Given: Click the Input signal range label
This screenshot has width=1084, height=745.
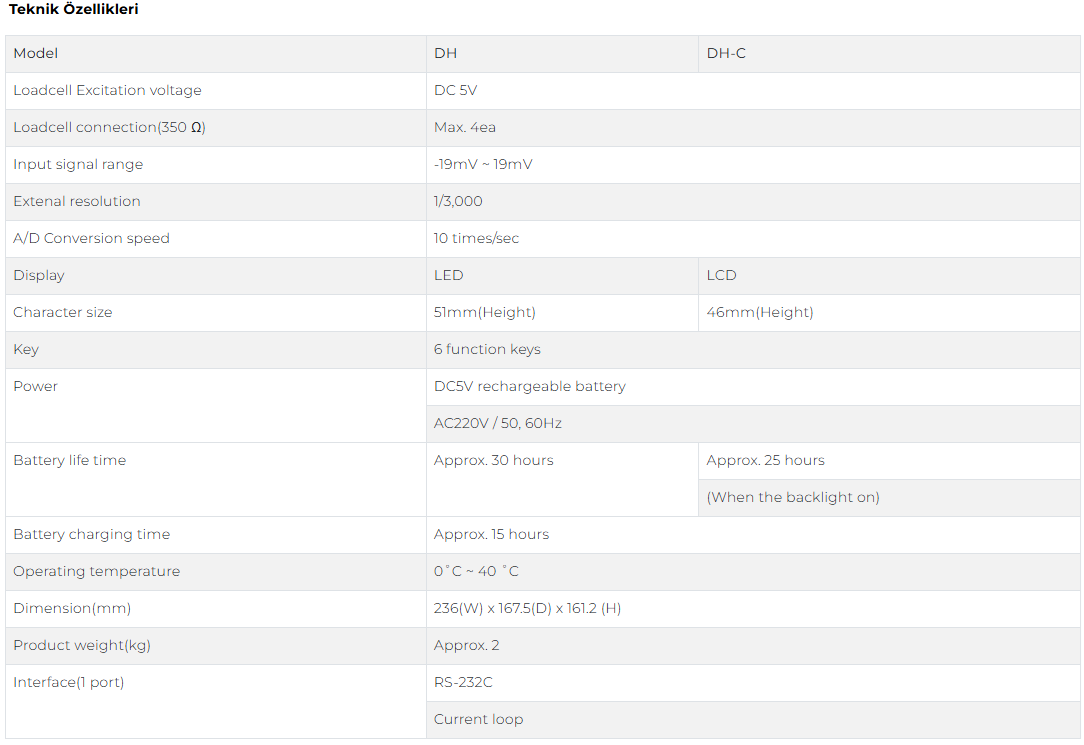Looking at the screenshot, I should point(78,165).
